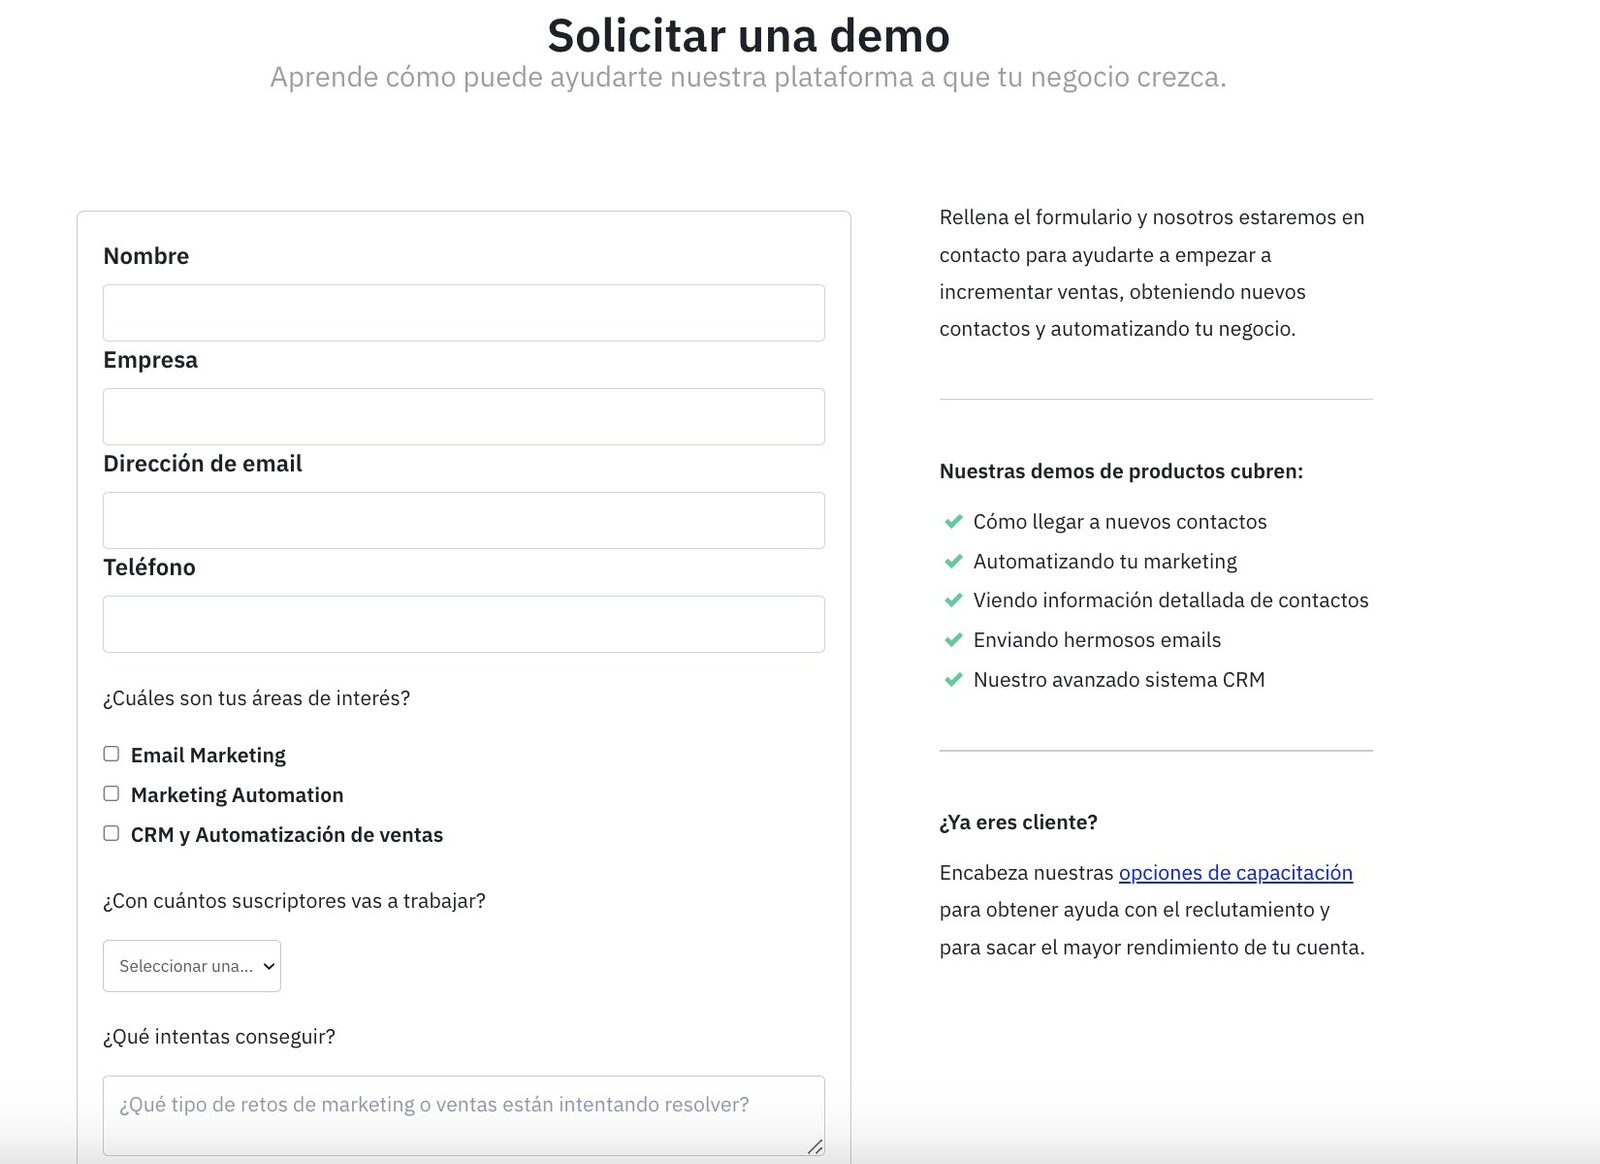The image size is (1600, 1164).
Task: Click the checkmark icon beside 'Nuestro avanzado sistema CRM'
Action: [x=953, y=680]
